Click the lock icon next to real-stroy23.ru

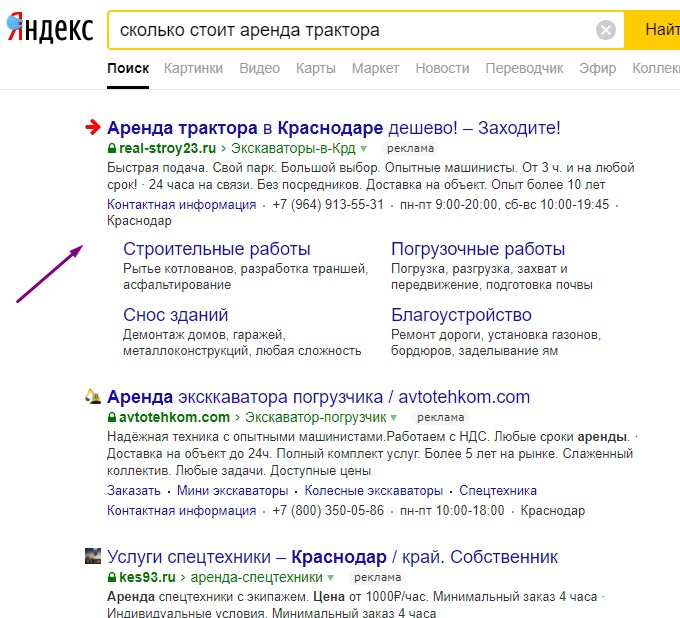[112, 148]
